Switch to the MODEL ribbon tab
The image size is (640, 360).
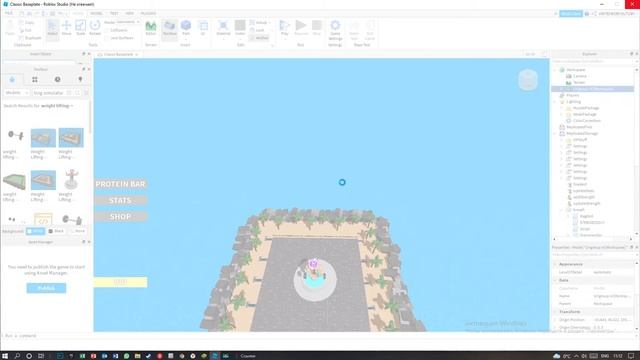[x=96, y=13]
